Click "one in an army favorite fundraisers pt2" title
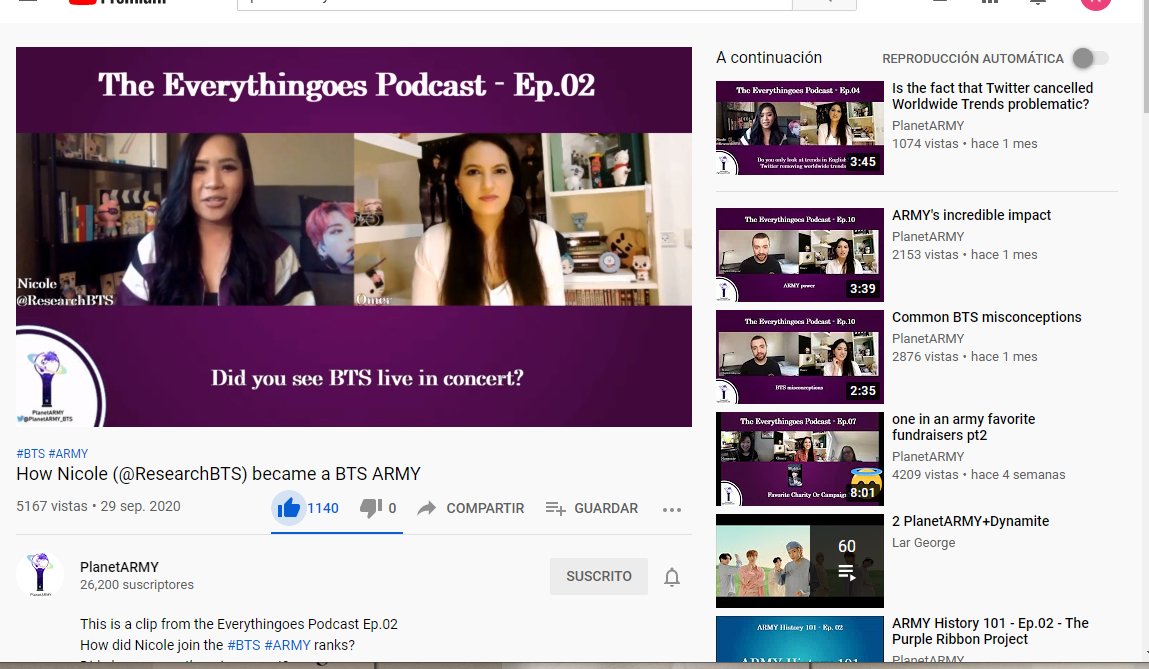This screenshot has height=669, width=1149. (x=964, y=426)
